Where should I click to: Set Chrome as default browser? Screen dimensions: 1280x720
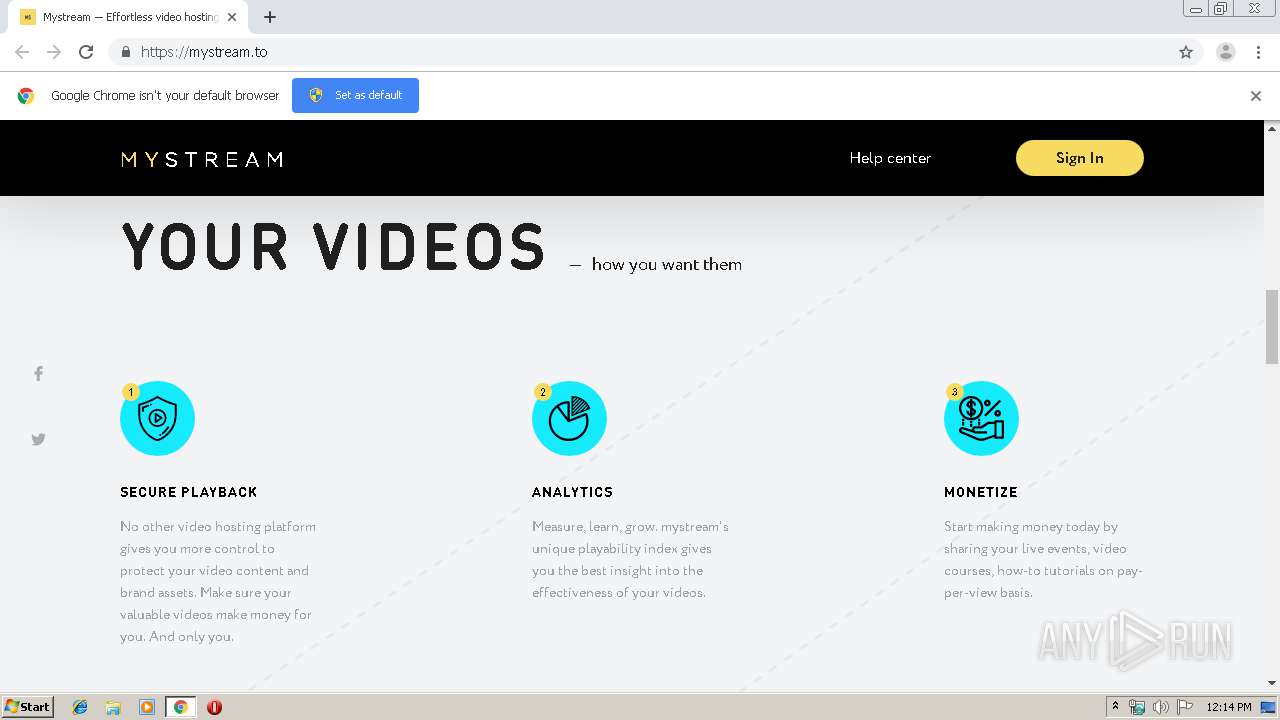[x=355, y=95]
